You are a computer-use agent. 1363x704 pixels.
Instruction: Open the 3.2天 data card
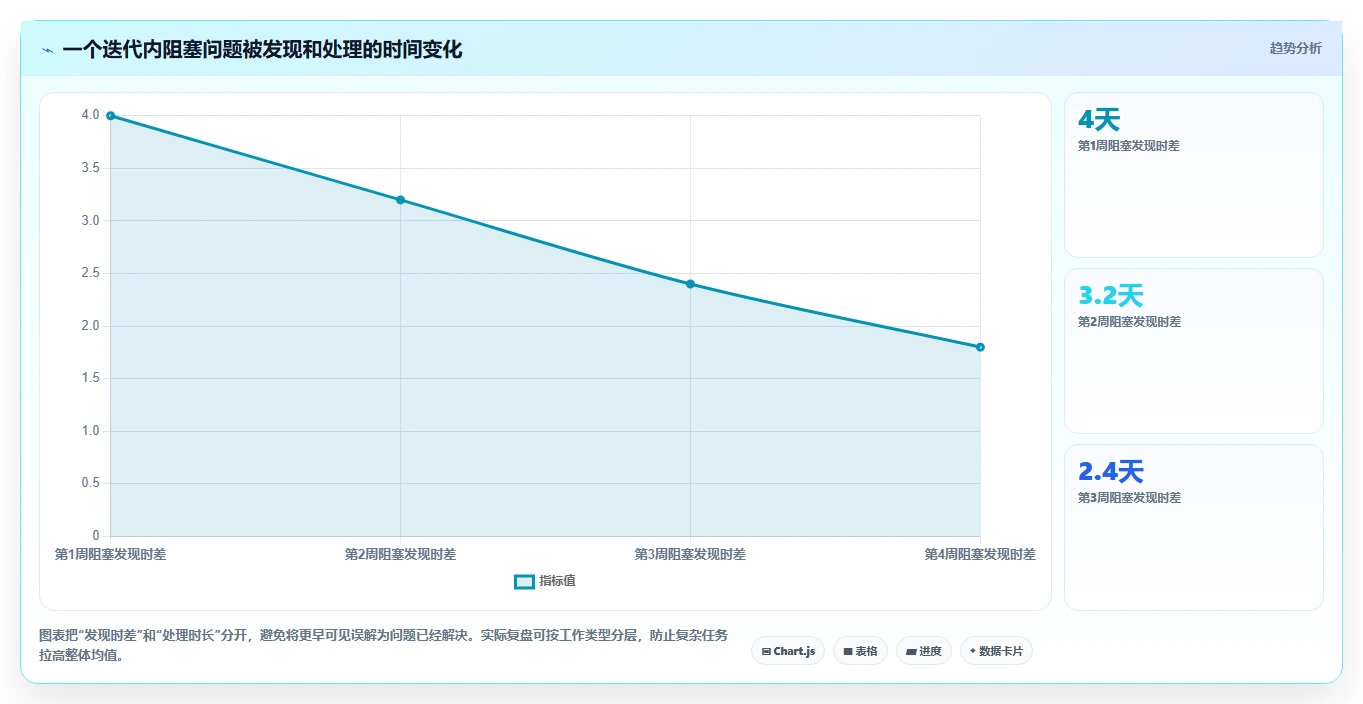[1193, 351]
